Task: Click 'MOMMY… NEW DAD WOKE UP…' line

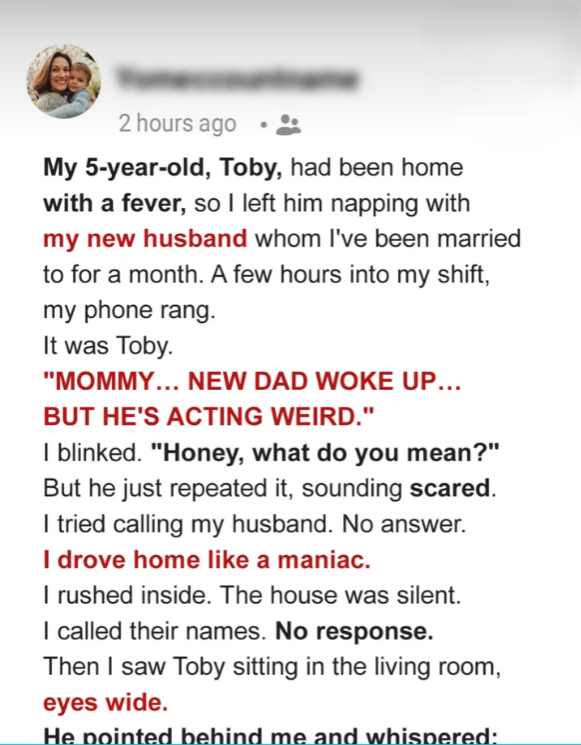Action: (252, 381)
